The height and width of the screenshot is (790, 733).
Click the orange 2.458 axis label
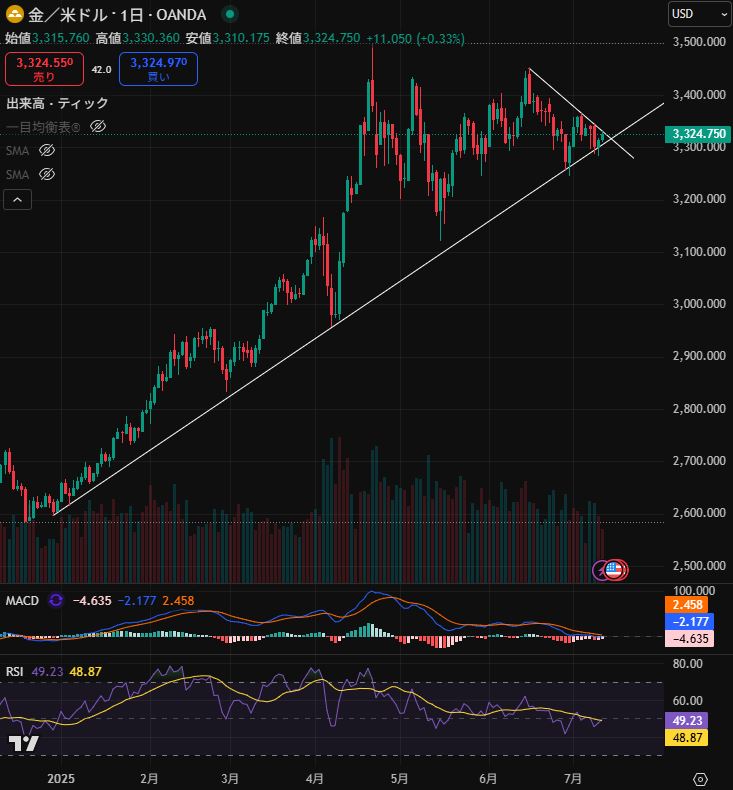tap(687, 605)
